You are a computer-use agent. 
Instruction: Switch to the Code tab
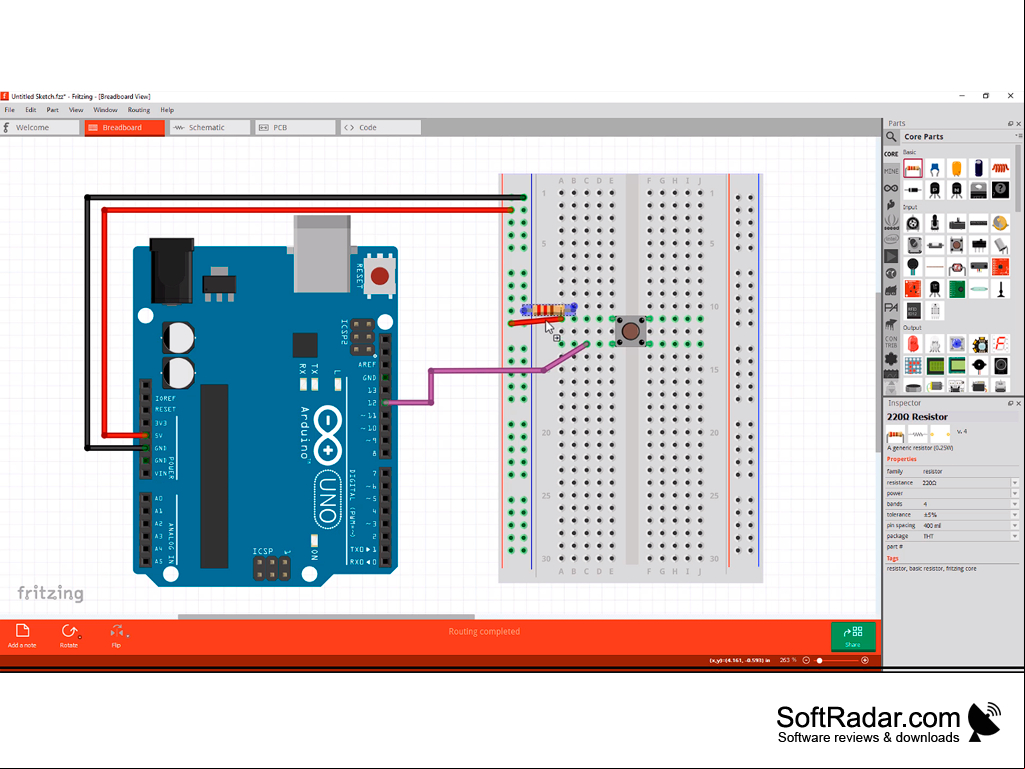click(x=380, y=128)
